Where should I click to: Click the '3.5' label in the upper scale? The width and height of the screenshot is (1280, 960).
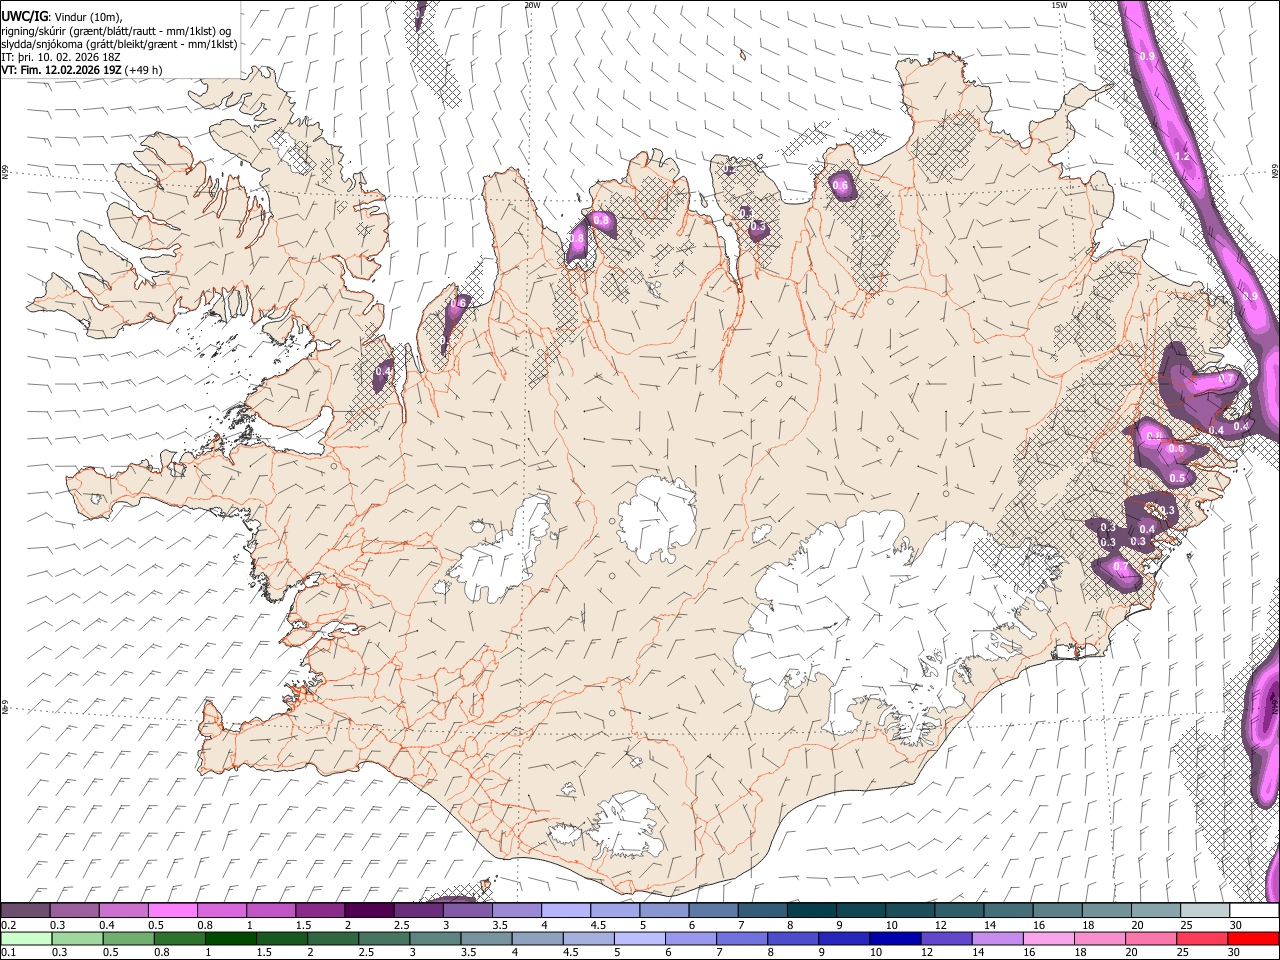[x=500, y=925]
